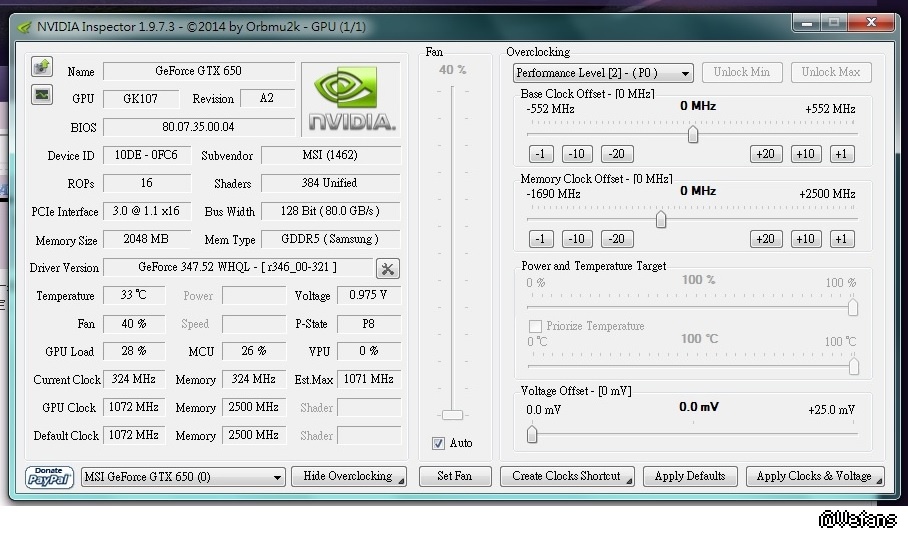Increase Memory Clock Offset by +10
This screenshot has width=908, height=540.
805,239
